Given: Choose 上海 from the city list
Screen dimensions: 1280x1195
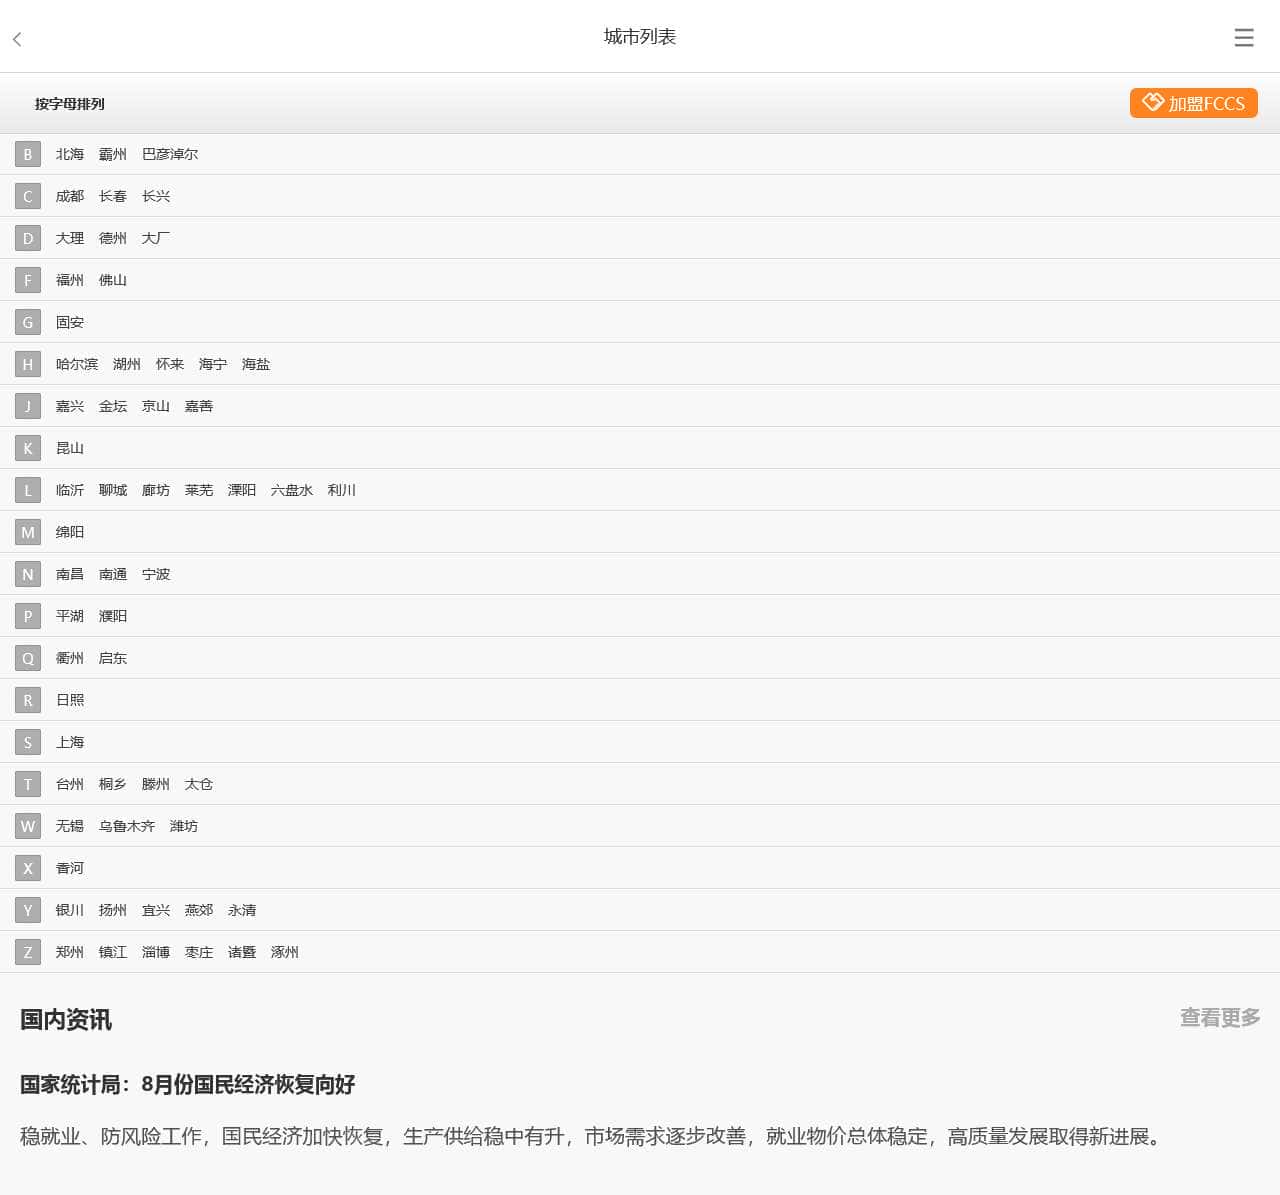Looking at the screenshot, I should click(x=70, y=743).
